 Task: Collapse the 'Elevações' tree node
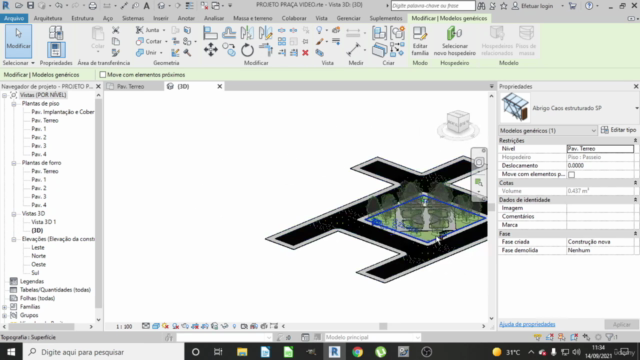[x=14, y=239]
